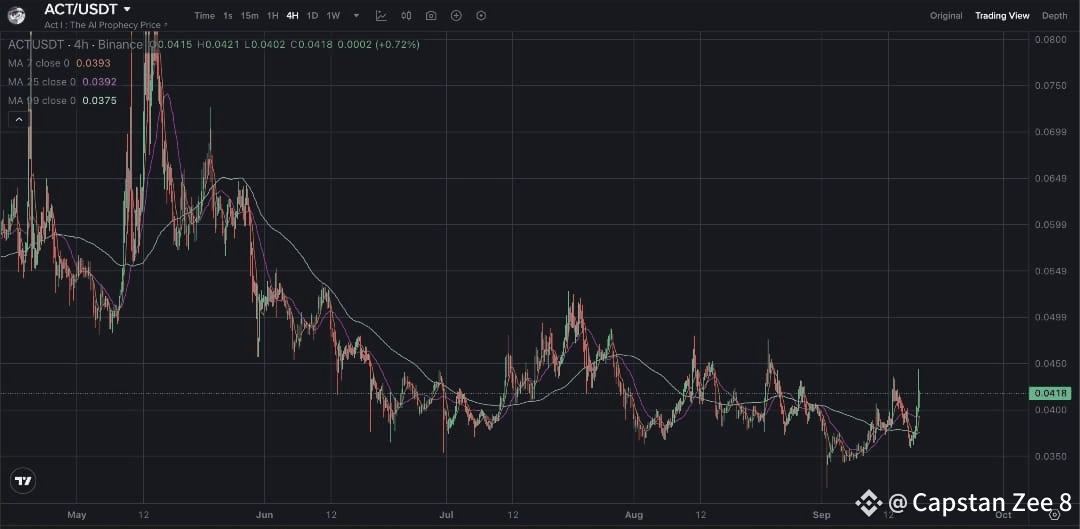Switch to the 1H interval

[273, 15]
